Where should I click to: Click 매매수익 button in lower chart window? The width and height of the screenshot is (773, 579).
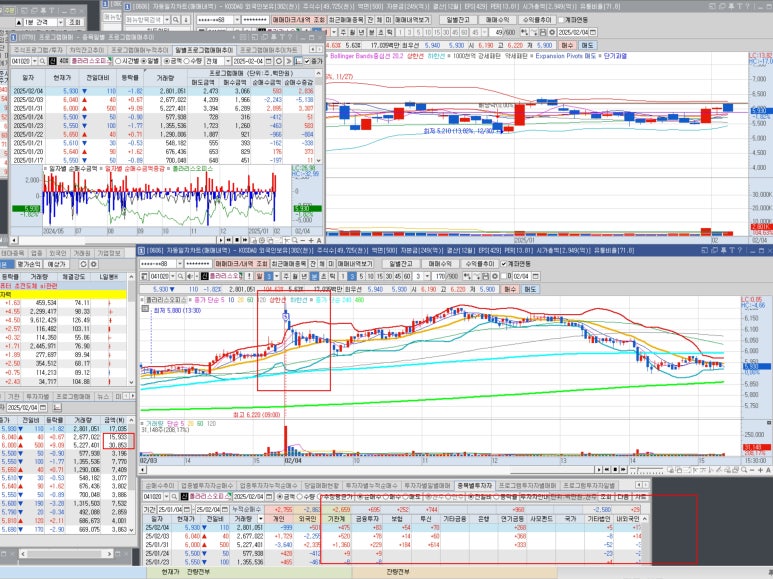[440, 264]
